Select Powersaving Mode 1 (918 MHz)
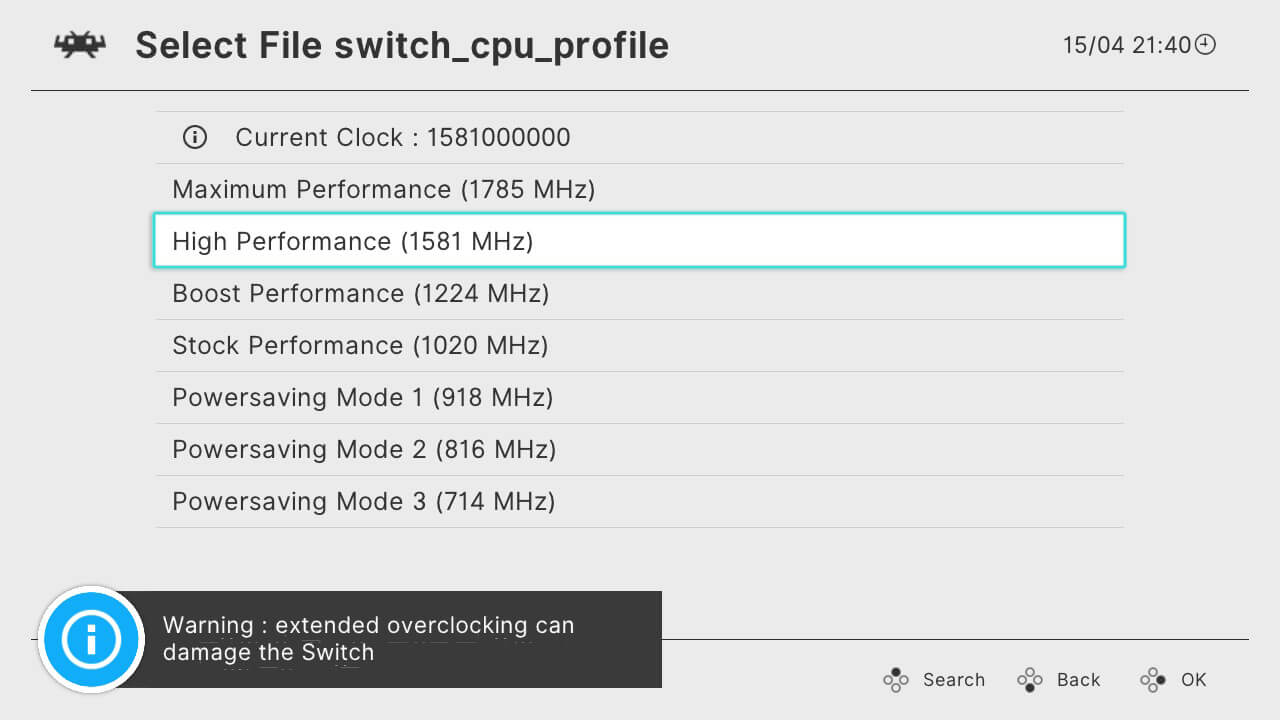Viewport: 1280px width, 720px height. tap(640, 398)
